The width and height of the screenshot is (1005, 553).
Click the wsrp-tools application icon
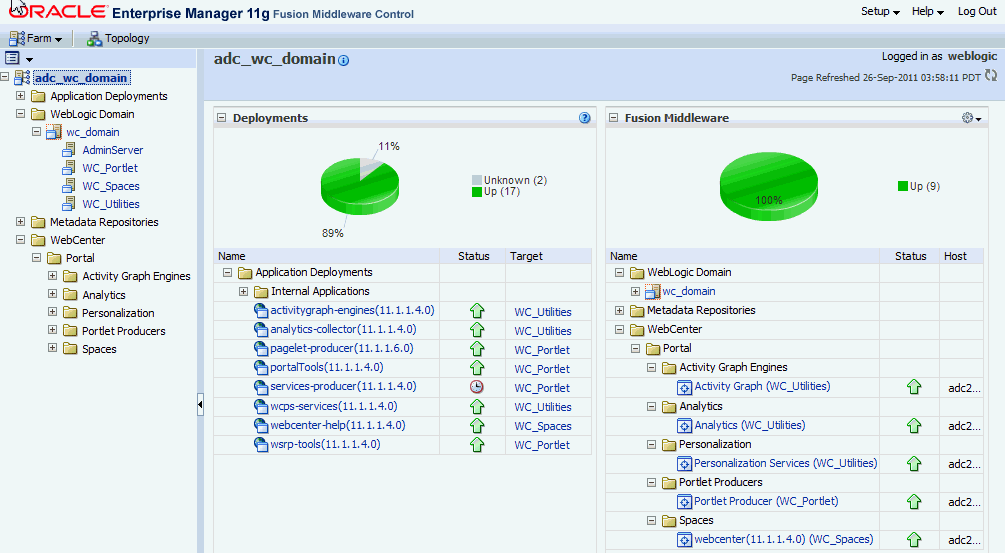tap(261, 444)
